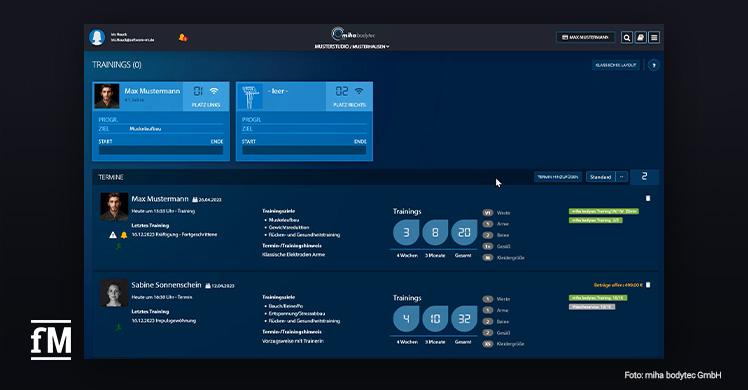Click the second green miha bodytec Training tag for Max
This screenshot has width=748, height=390.
[x=595, y=220]
